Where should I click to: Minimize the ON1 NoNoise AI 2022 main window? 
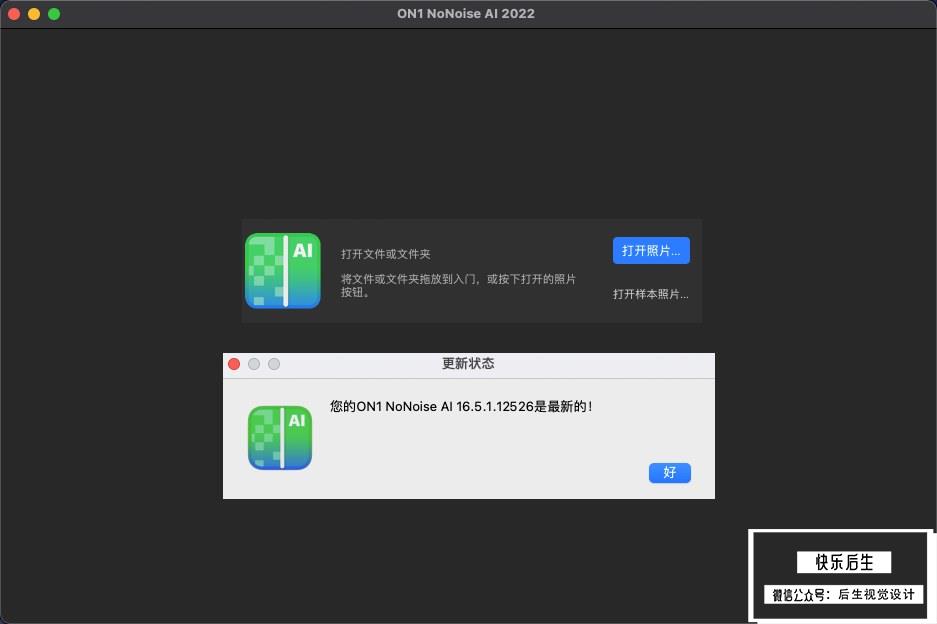tap(34, 14)
